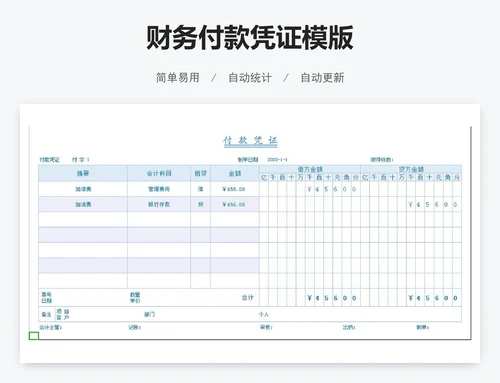Click the 金额 column header
The height and width of the screenshot is (383, 500).
pos(235,173)
